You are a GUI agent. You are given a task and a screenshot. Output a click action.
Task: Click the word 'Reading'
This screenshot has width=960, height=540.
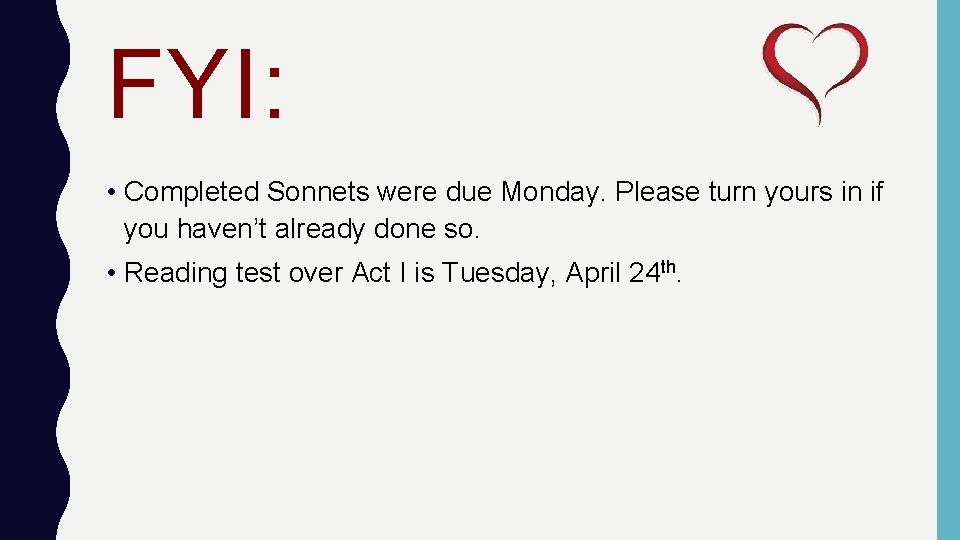pos(175,274)
